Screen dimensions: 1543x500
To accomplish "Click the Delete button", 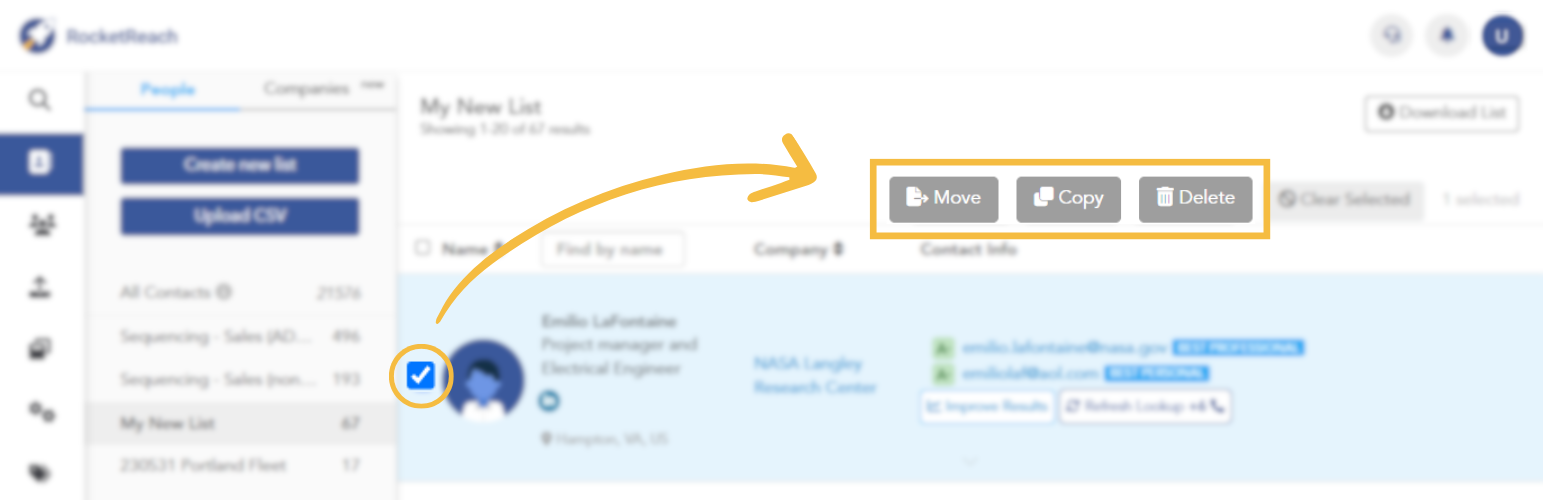I will (x=1195, y=198).
